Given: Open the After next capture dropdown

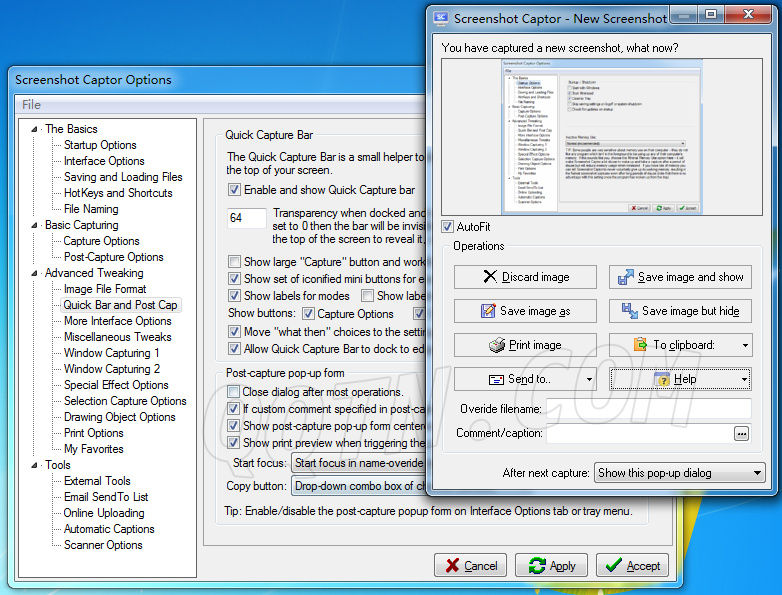Looking at the screenshot, I should 679,473.
